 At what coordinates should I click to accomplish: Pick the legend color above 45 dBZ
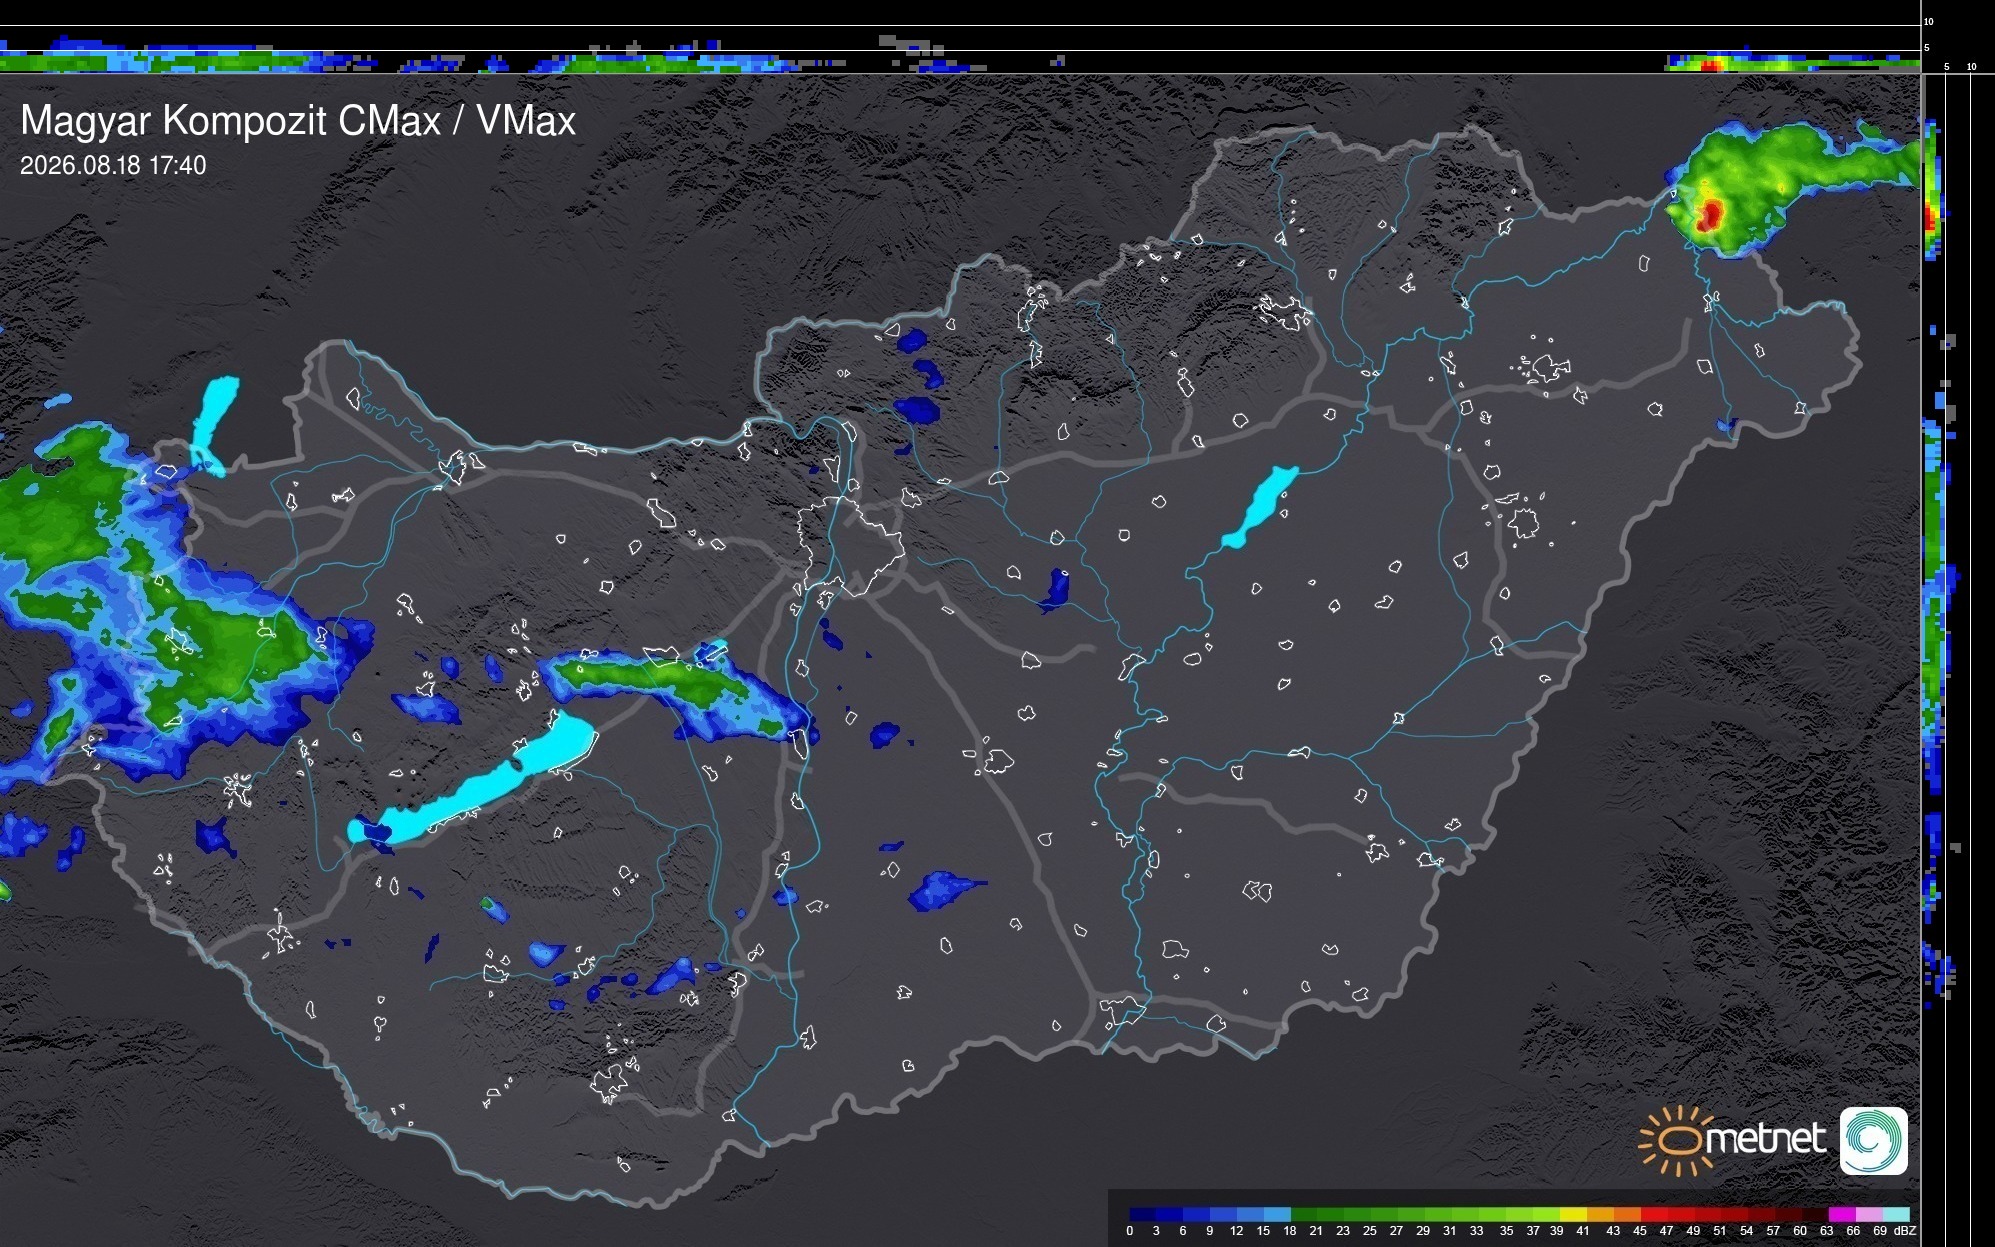1654,1214
